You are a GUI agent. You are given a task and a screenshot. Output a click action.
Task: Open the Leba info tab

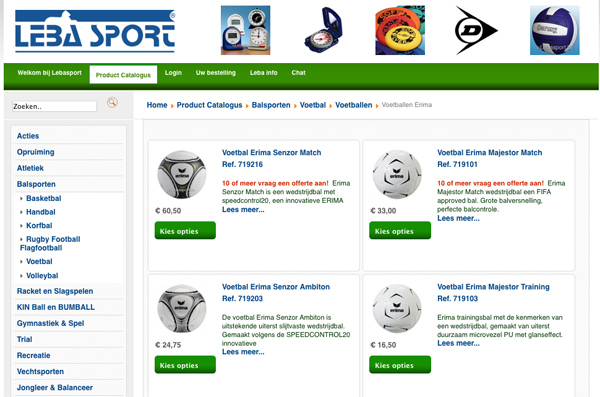pos(263,73)
